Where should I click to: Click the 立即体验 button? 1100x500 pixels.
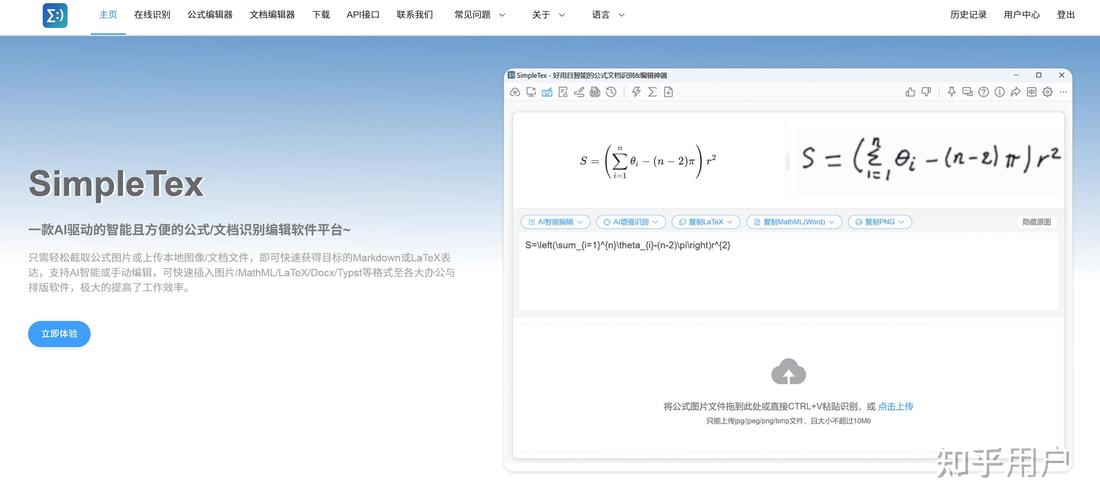coord(60,334)
